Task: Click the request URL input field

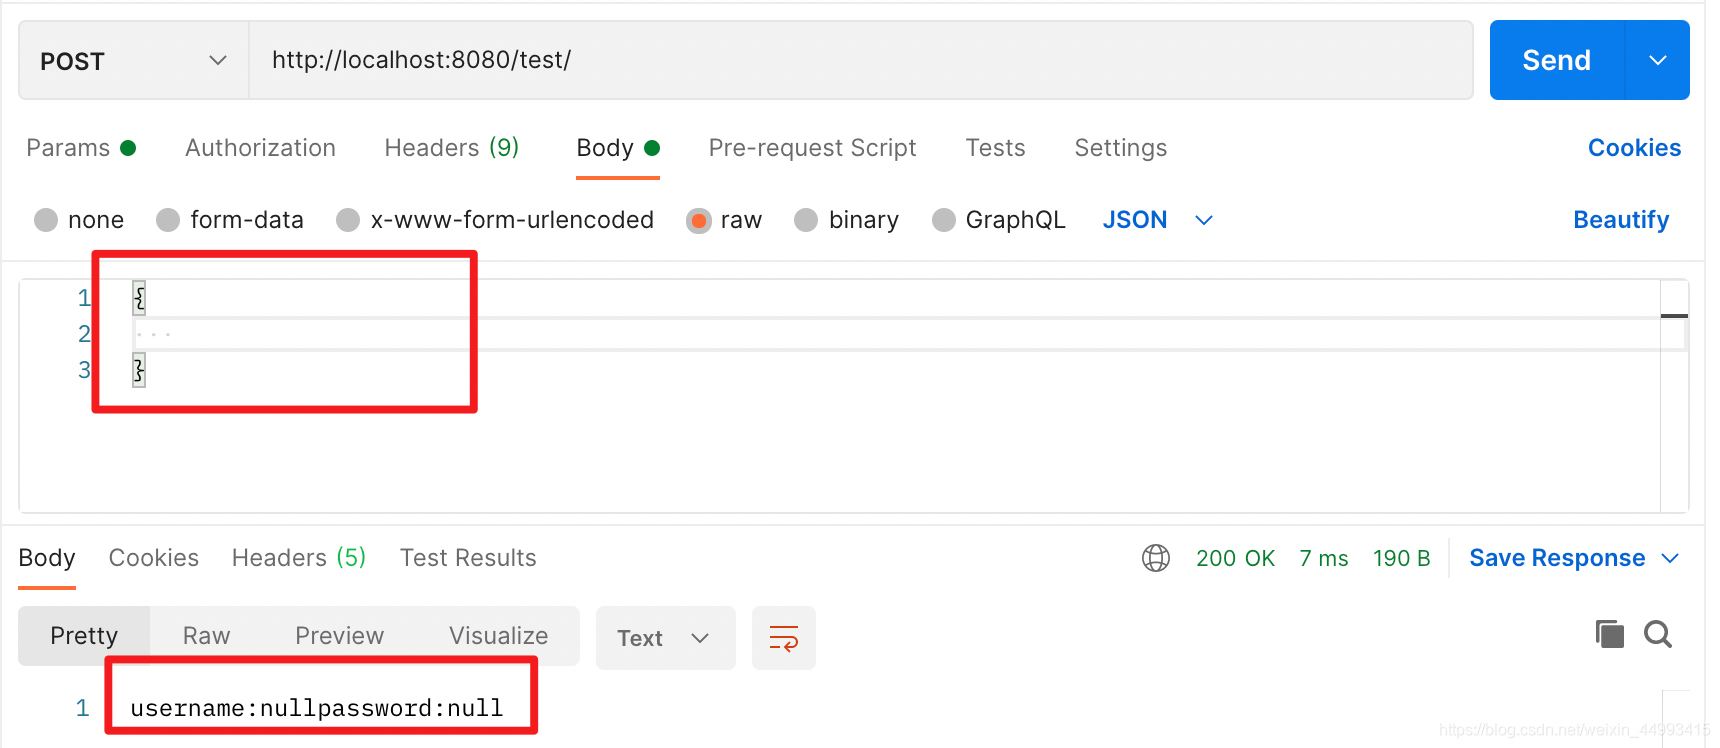Action: pyautogui.click(x=860, y=60)
